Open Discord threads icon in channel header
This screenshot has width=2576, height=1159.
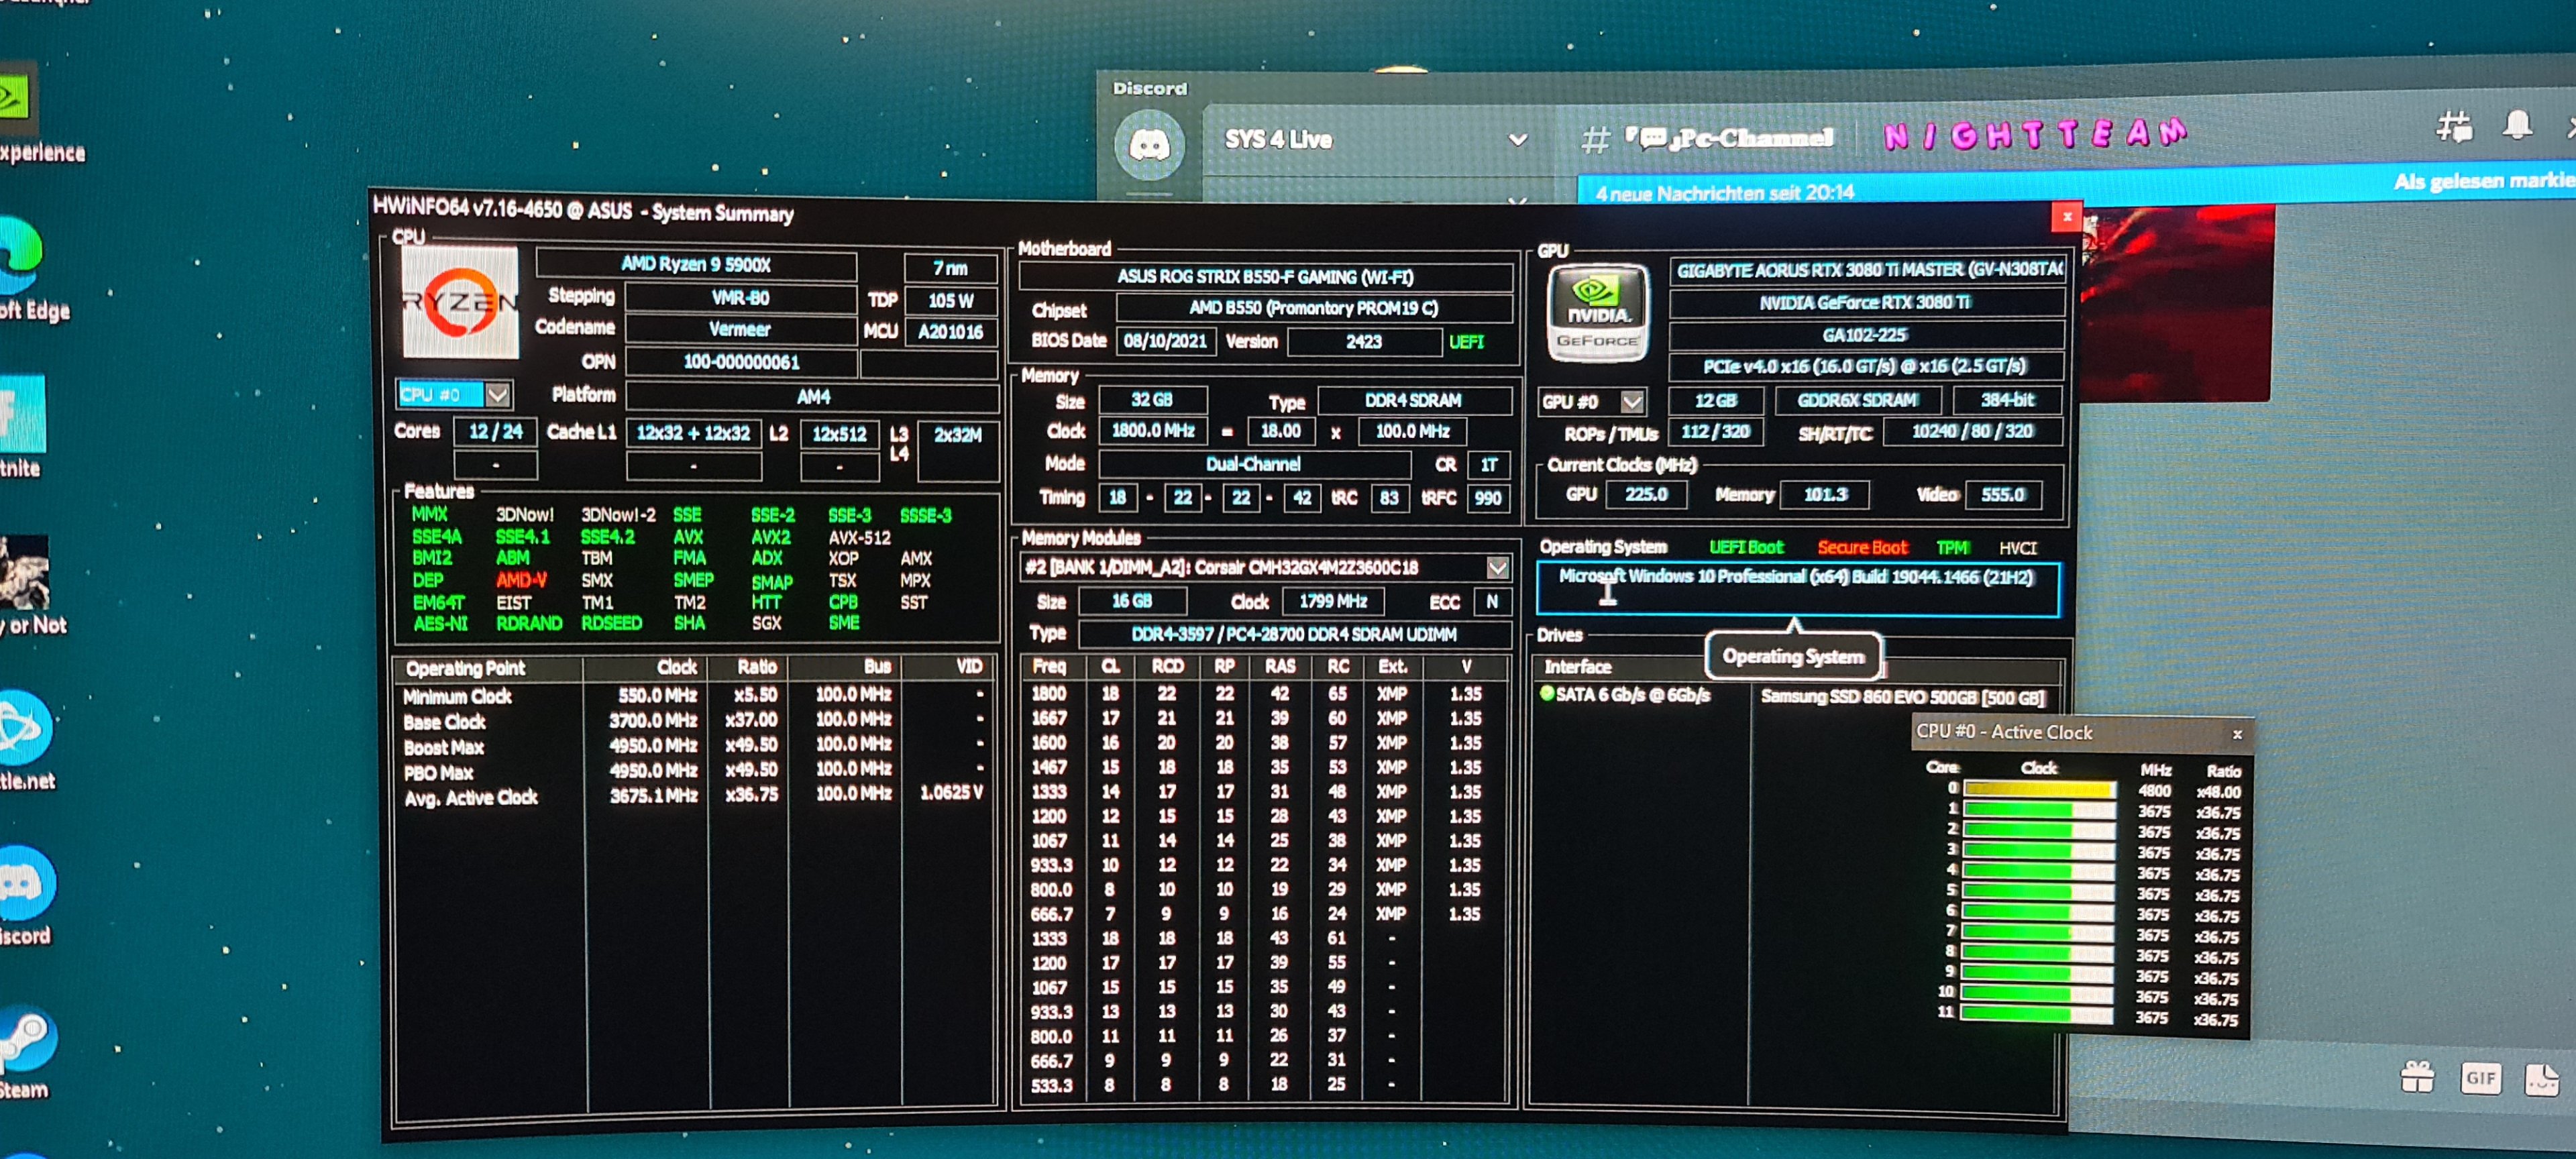2454,127
